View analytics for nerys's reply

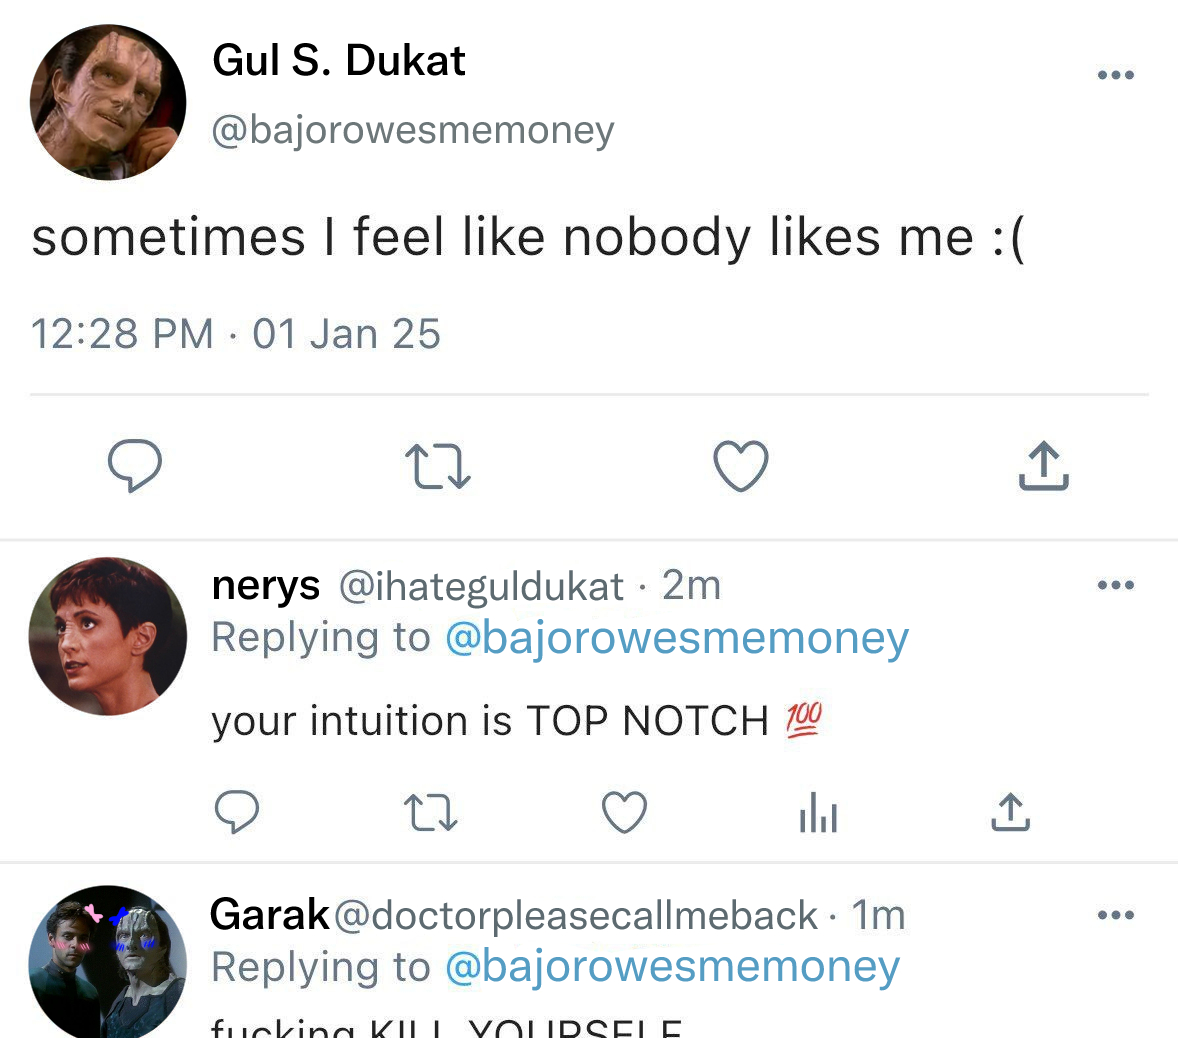pos(818,812)
